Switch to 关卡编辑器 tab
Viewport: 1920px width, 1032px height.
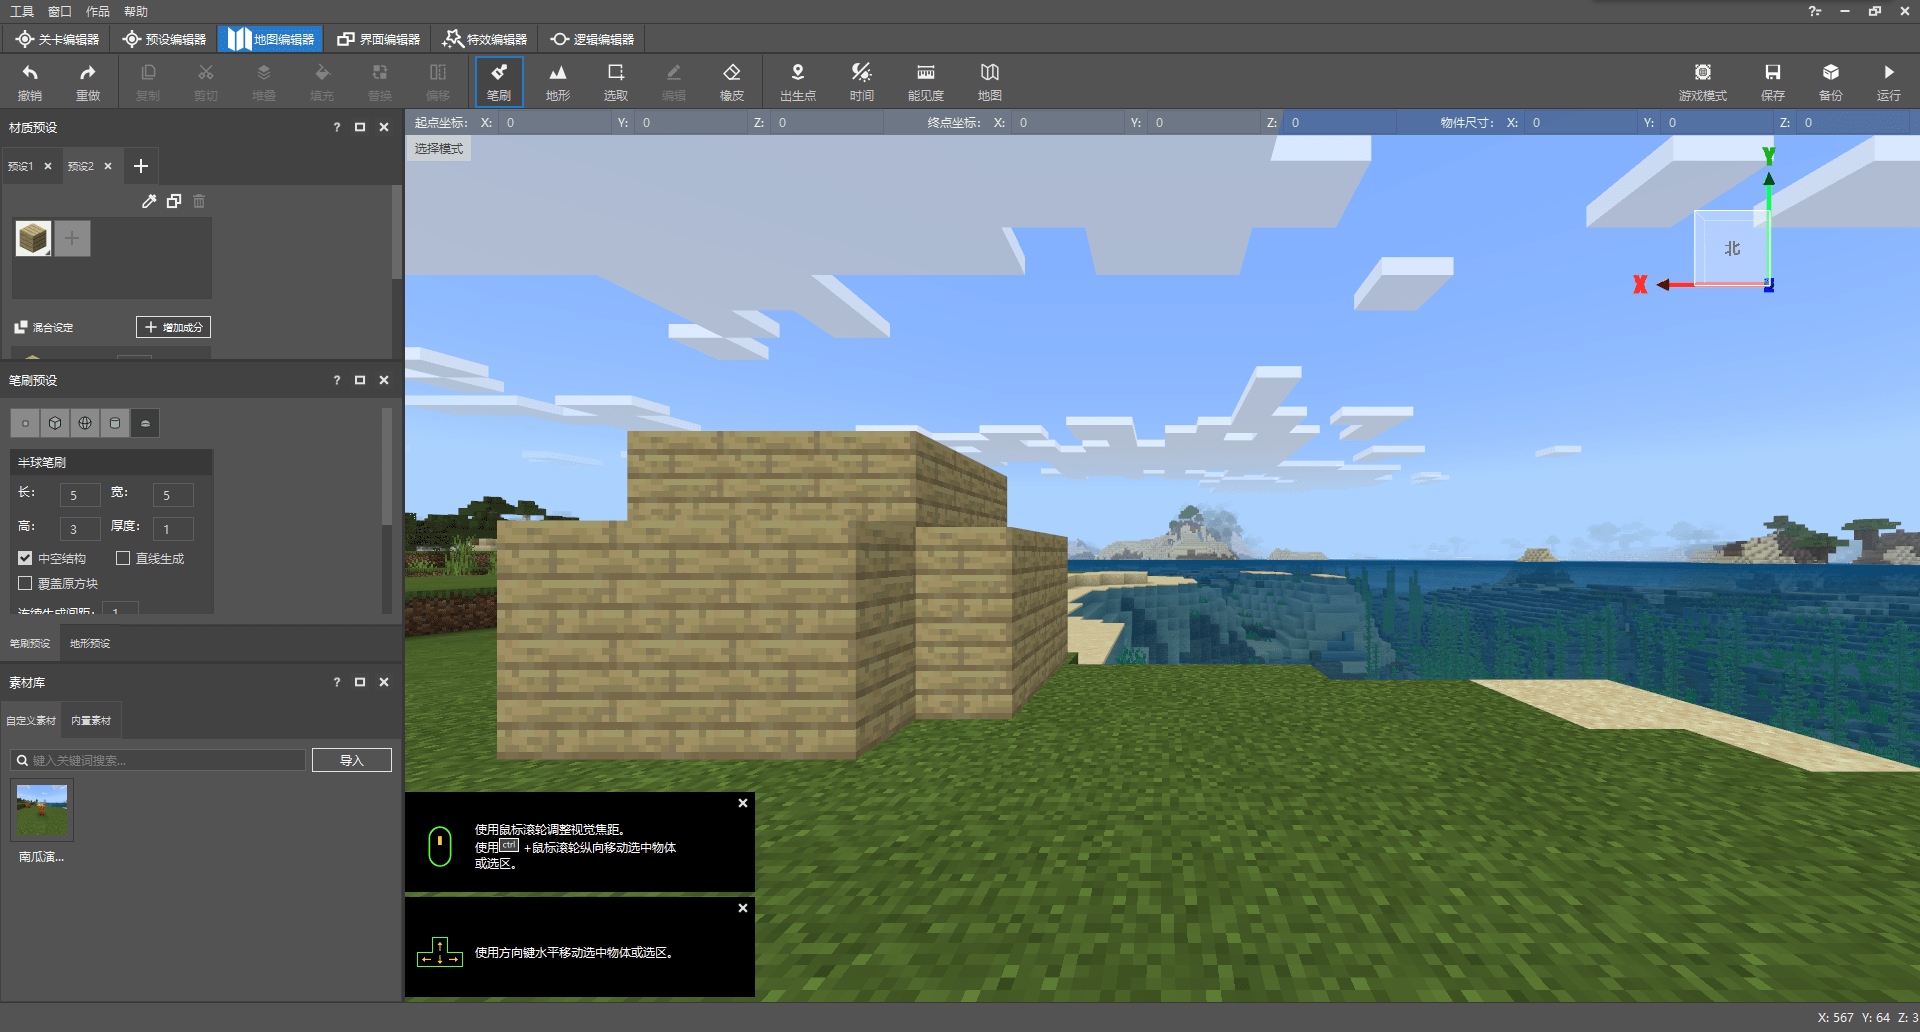tap(57, 39)
